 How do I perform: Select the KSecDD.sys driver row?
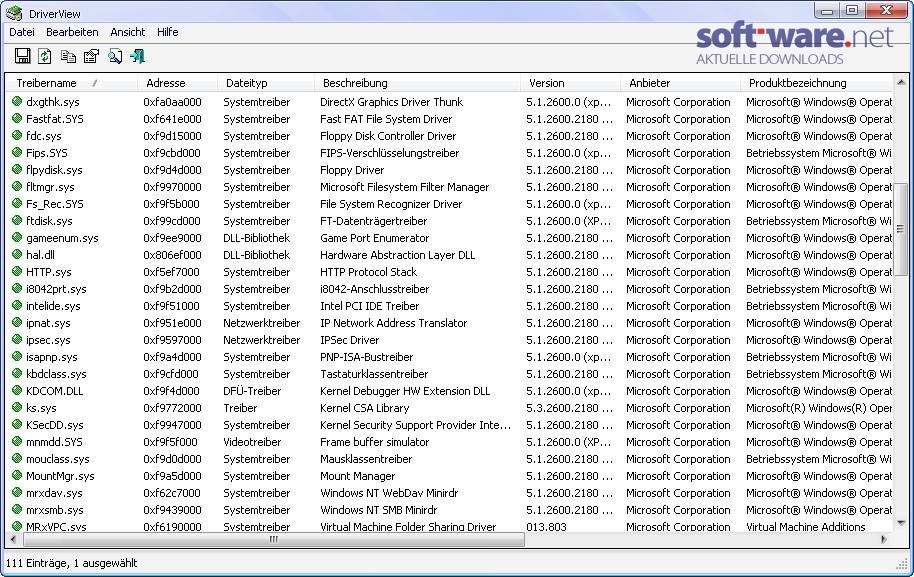(x=449, y=424)
